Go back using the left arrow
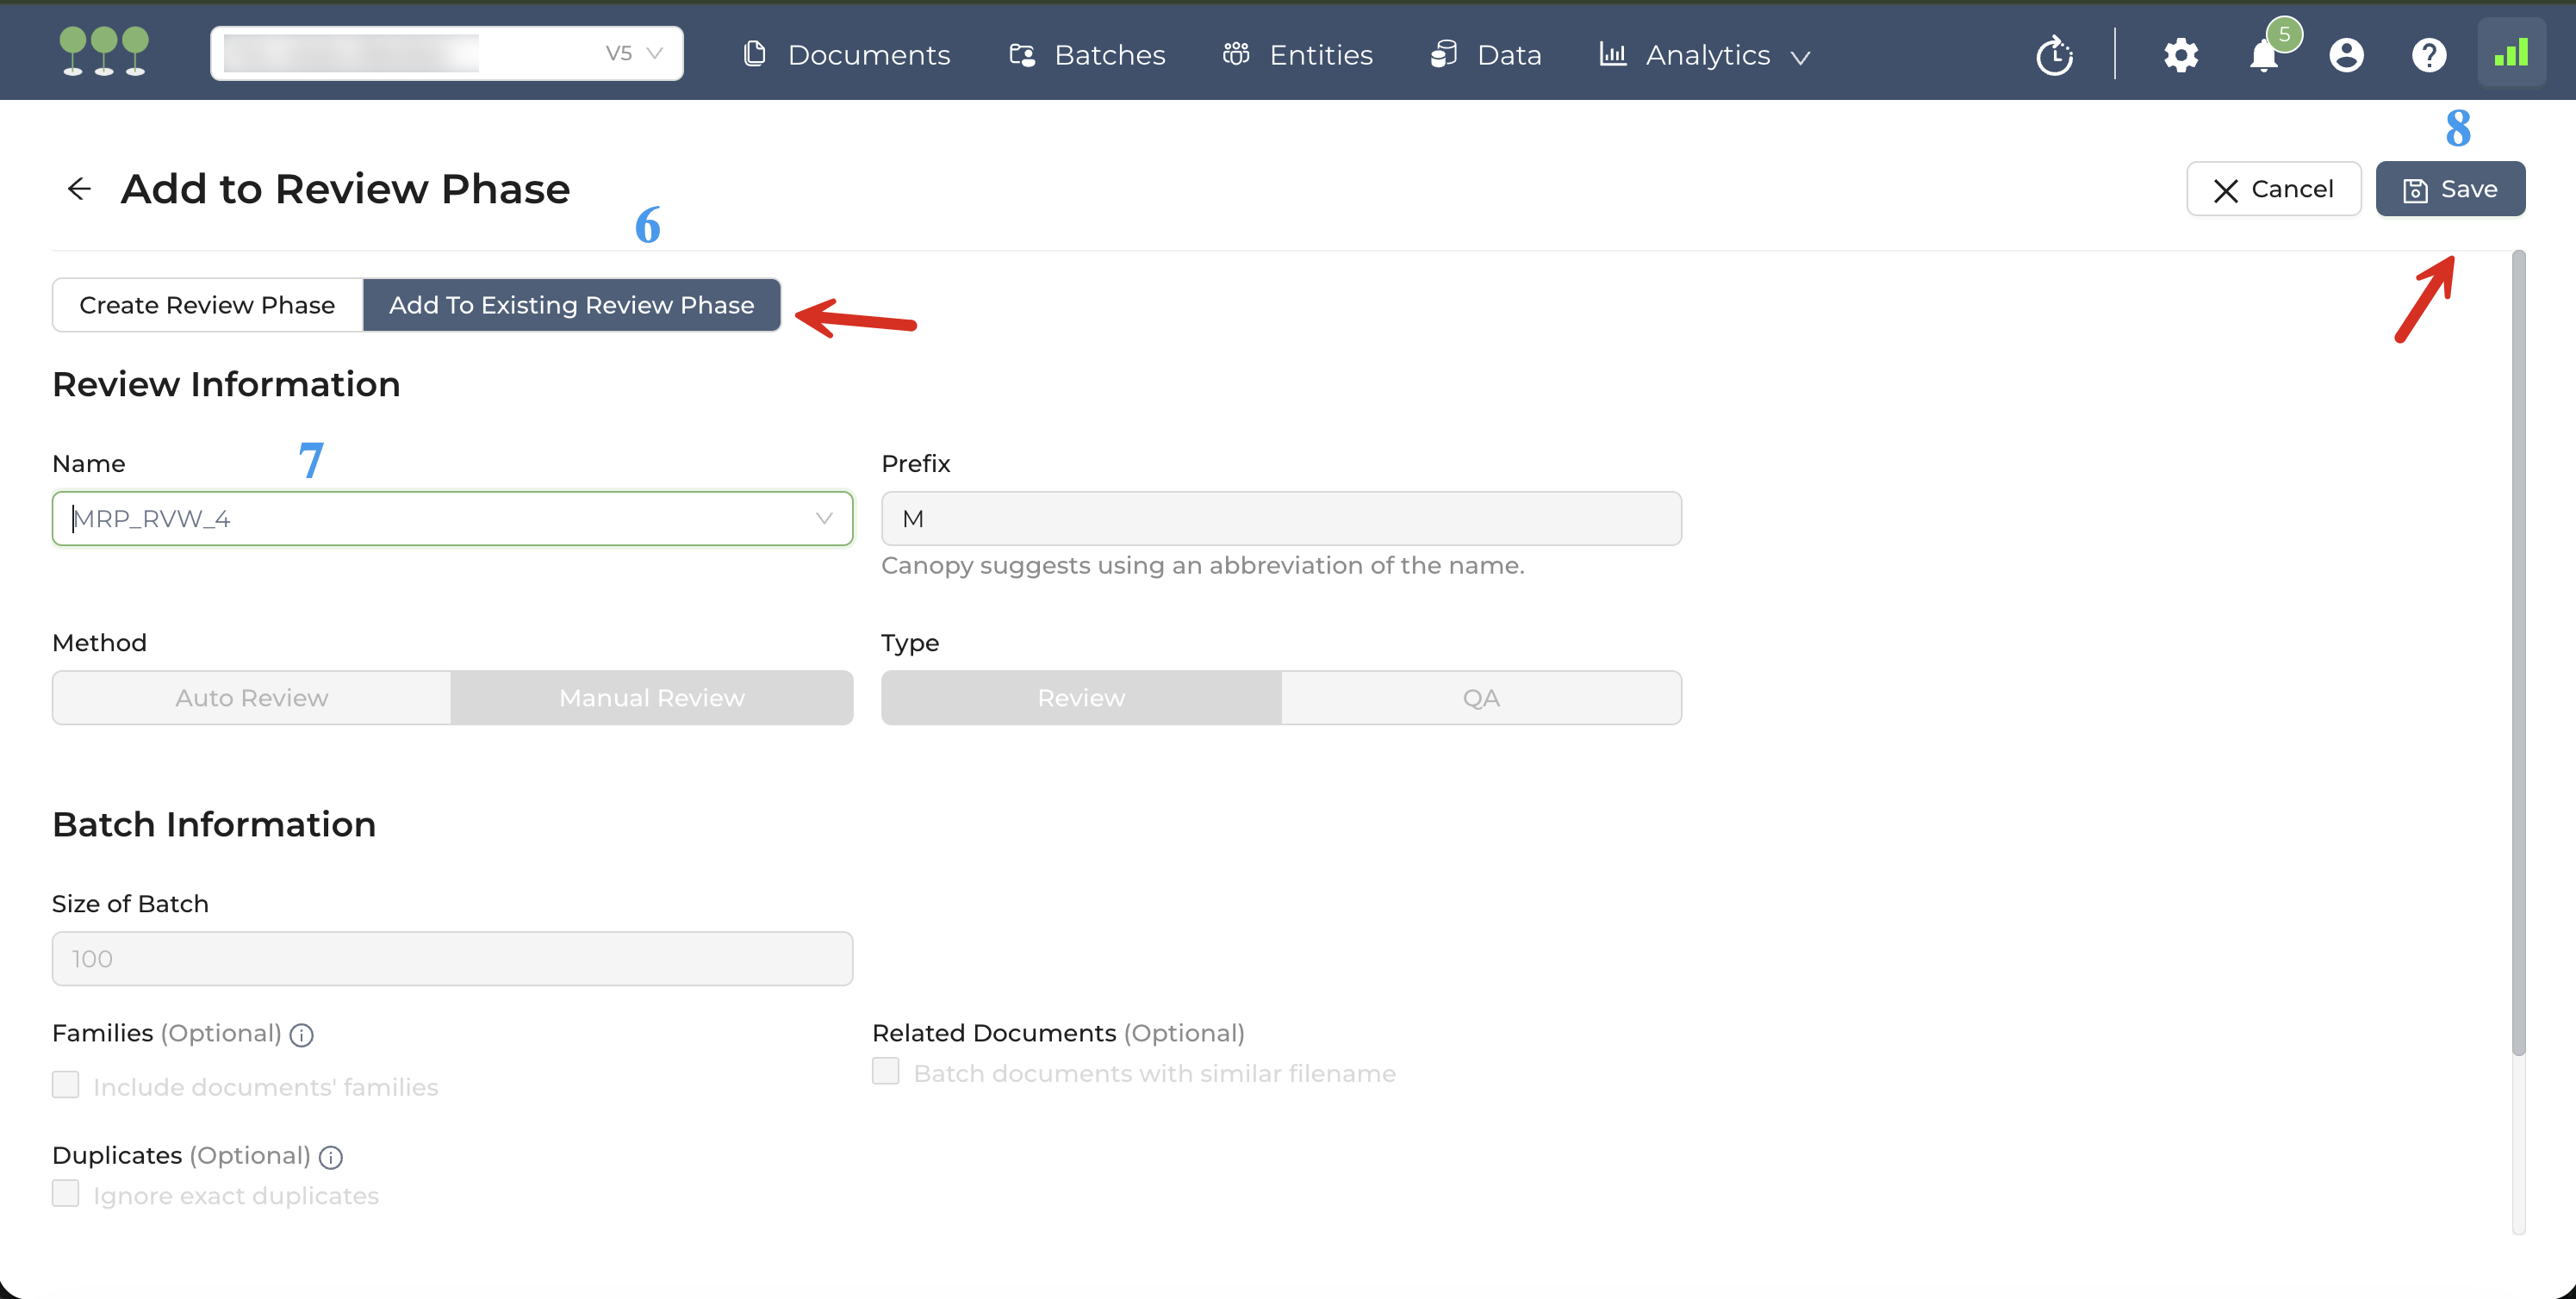The height and width of the screenshot is (1299, 2576). [x=79, y=188]
